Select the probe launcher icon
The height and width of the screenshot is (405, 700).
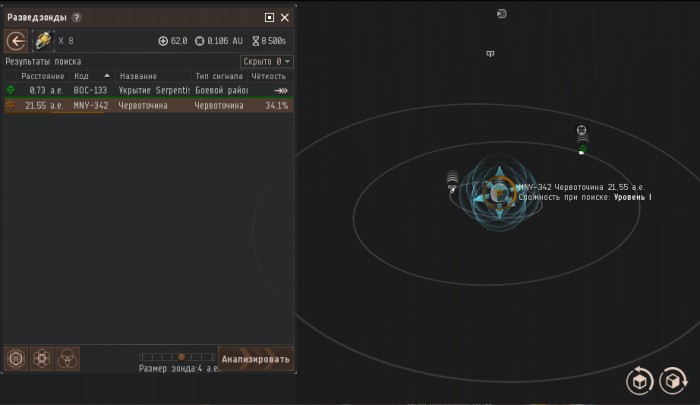(x=43, y=41)
